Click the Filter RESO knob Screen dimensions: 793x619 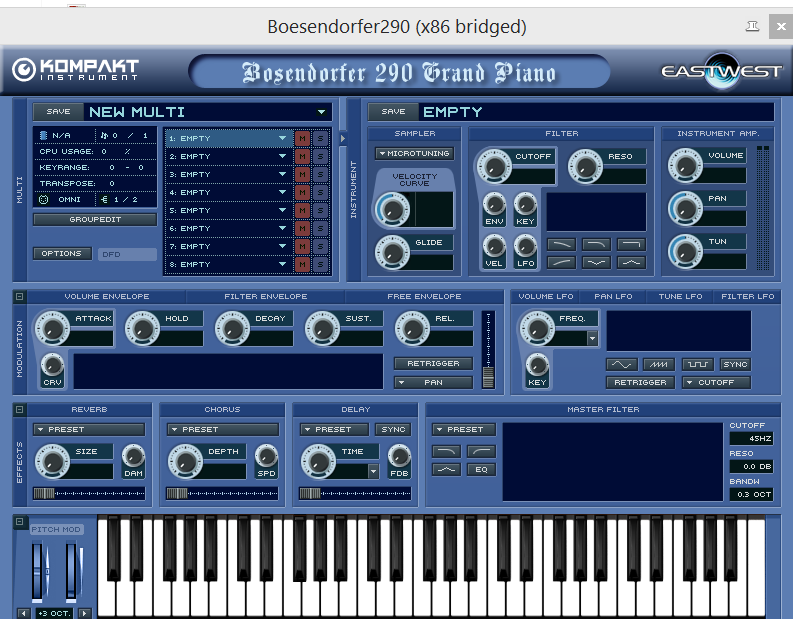point(585,165)
